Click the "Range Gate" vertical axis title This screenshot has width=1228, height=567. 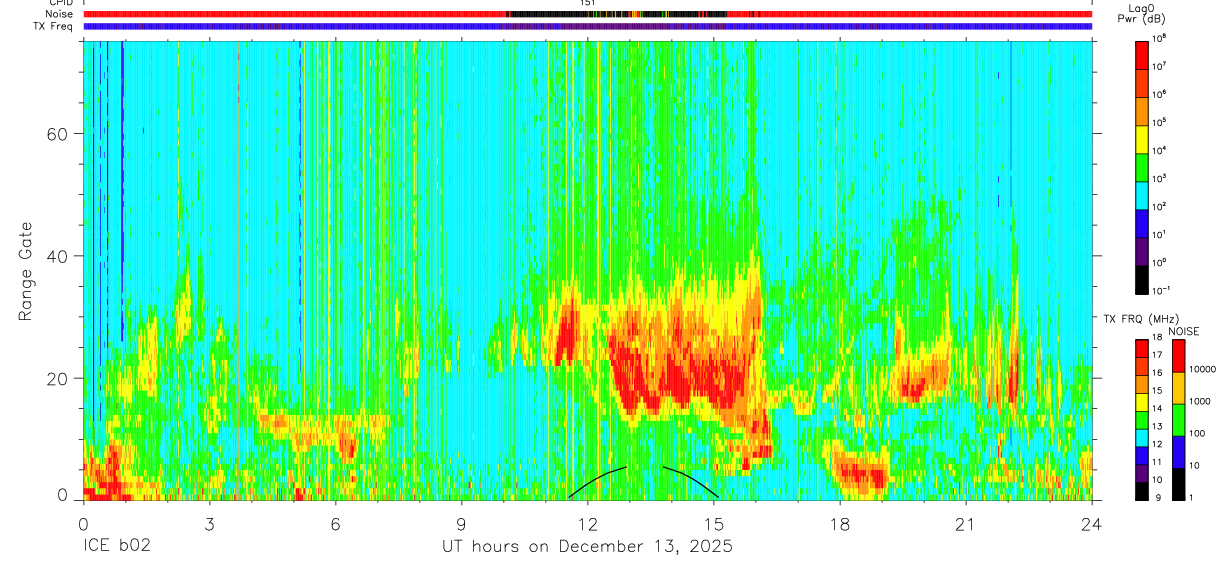[x=25, y=270]
